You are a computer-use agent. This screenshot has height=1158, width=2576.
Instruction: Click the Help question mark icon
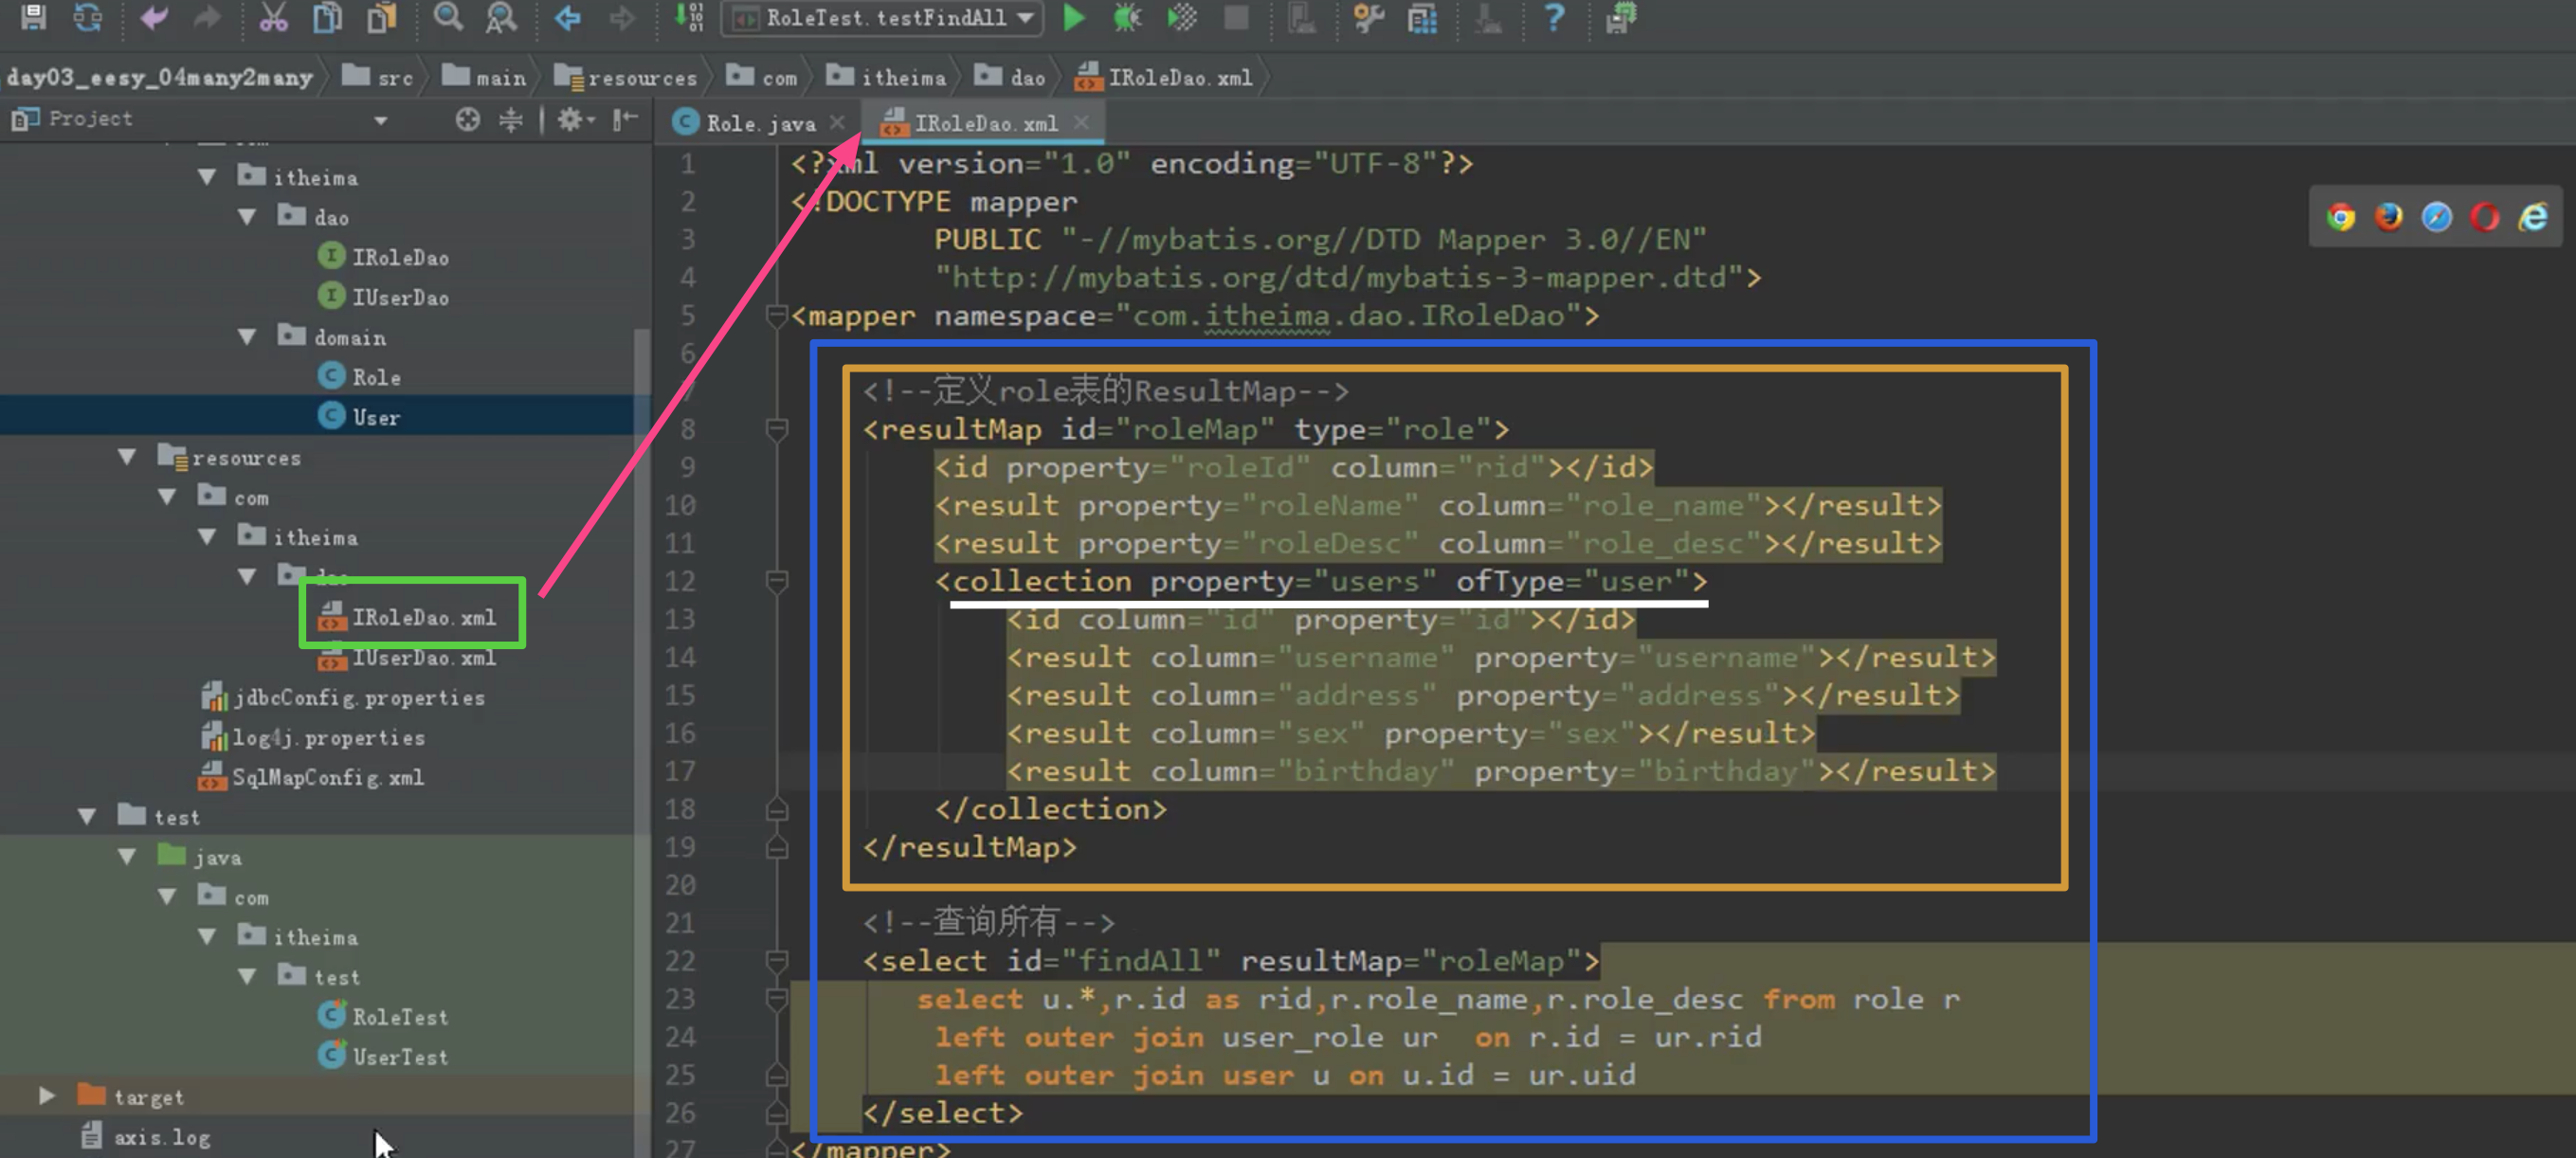tap(1553, 17)
